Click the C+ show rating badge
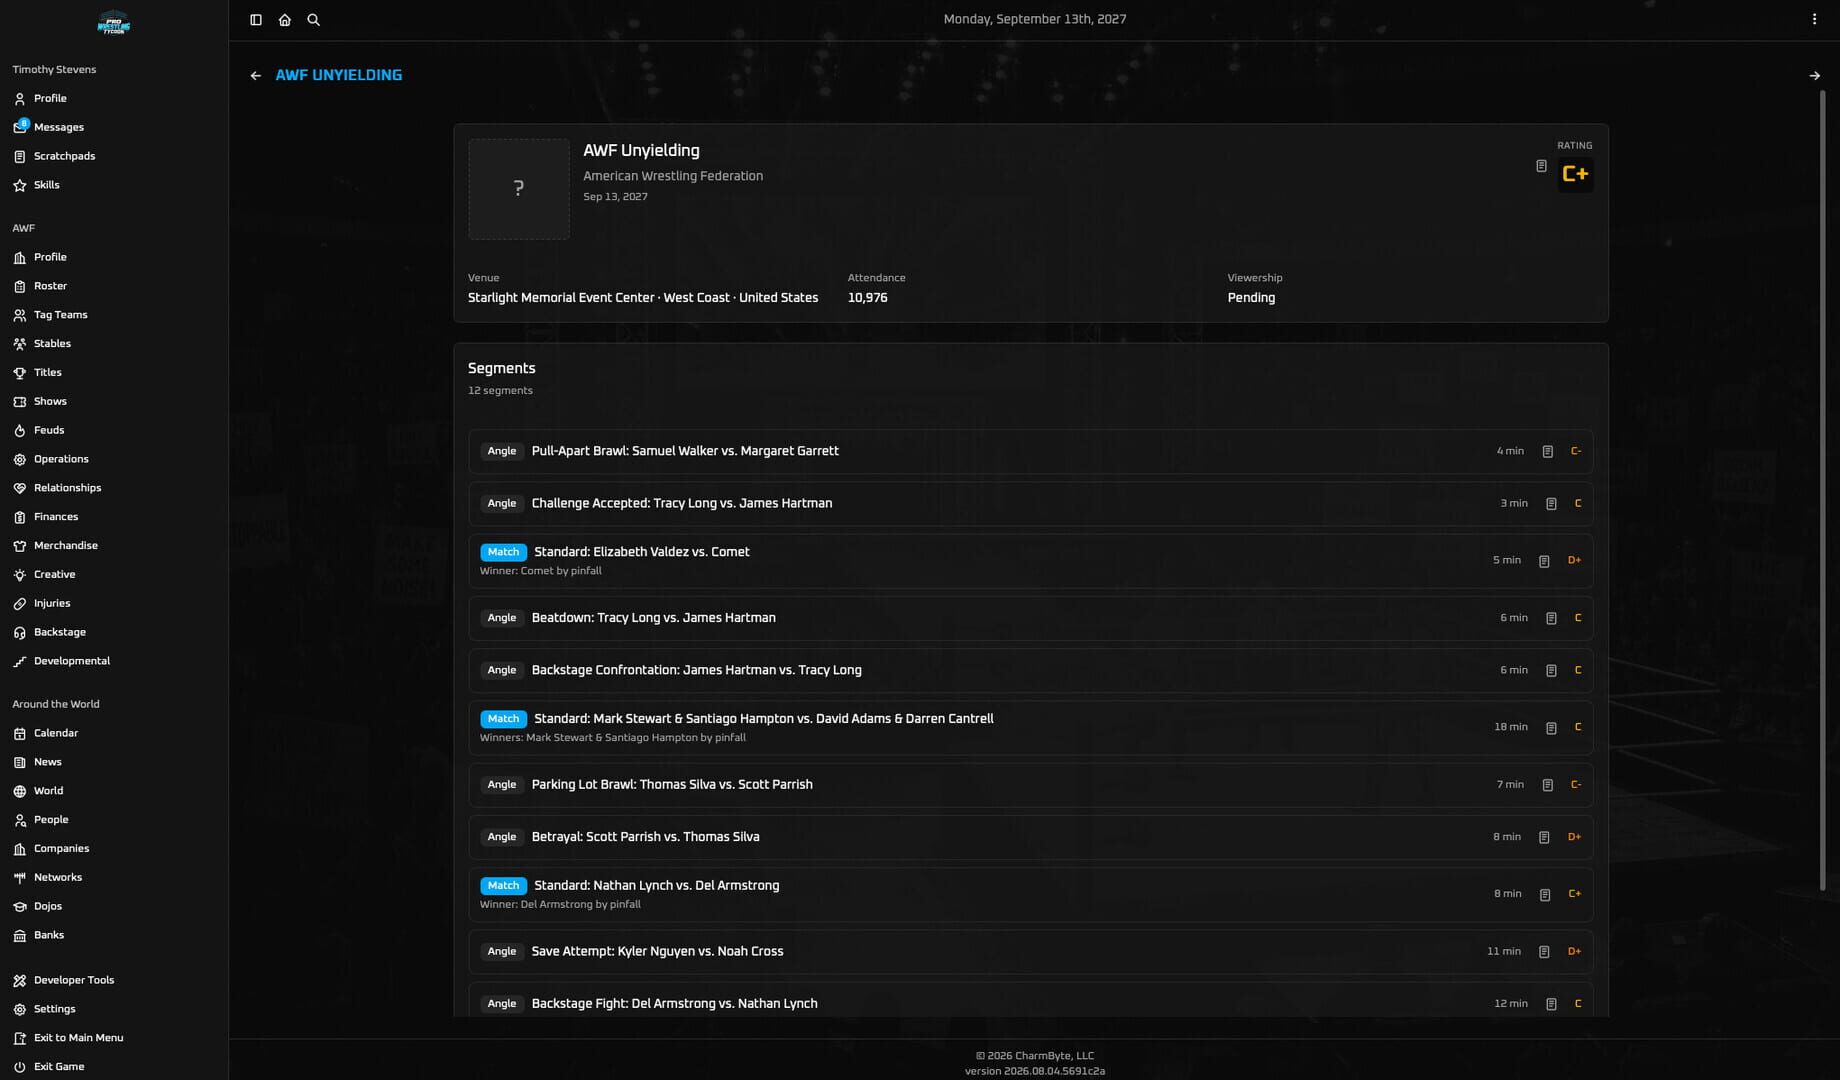Screen dimensions: 1840x1080 tap(1575, 174)
